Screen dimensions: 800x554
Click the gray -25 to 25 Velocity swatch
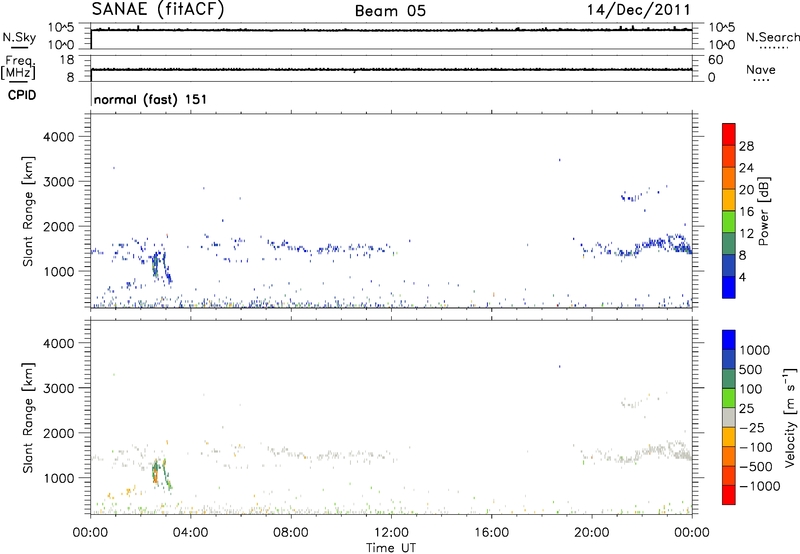pyautogui.click(x=729, y=417)
